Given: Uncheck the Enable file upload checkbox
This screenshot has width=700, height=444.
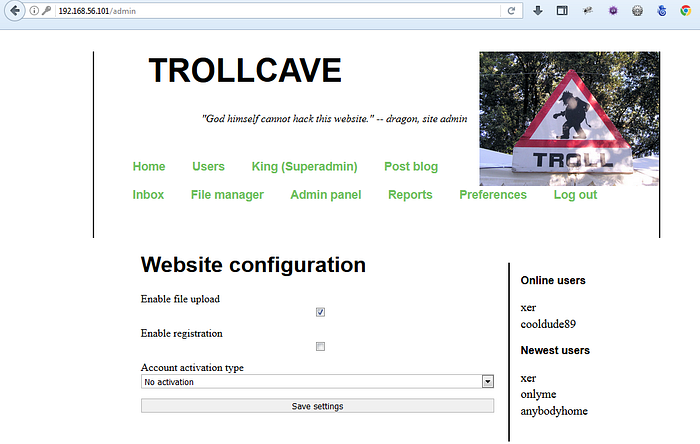Looking at the screenshot, I should (x=320, y=312).
